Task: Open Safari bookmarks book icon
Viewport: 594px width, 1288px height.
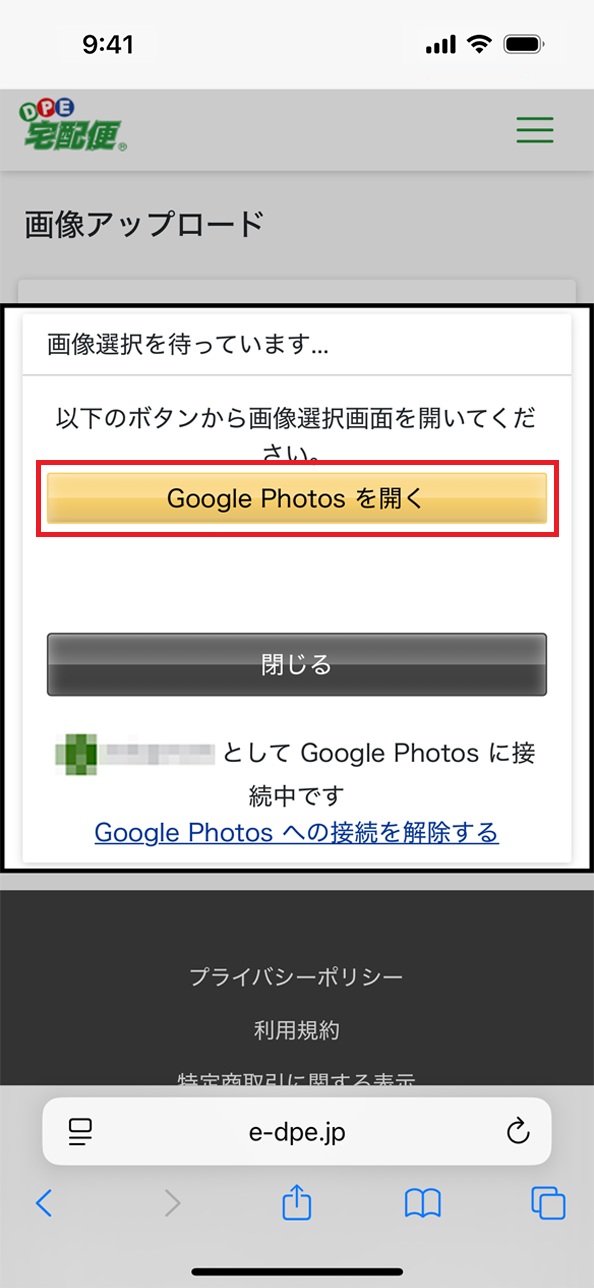Action: [423, 1203]
